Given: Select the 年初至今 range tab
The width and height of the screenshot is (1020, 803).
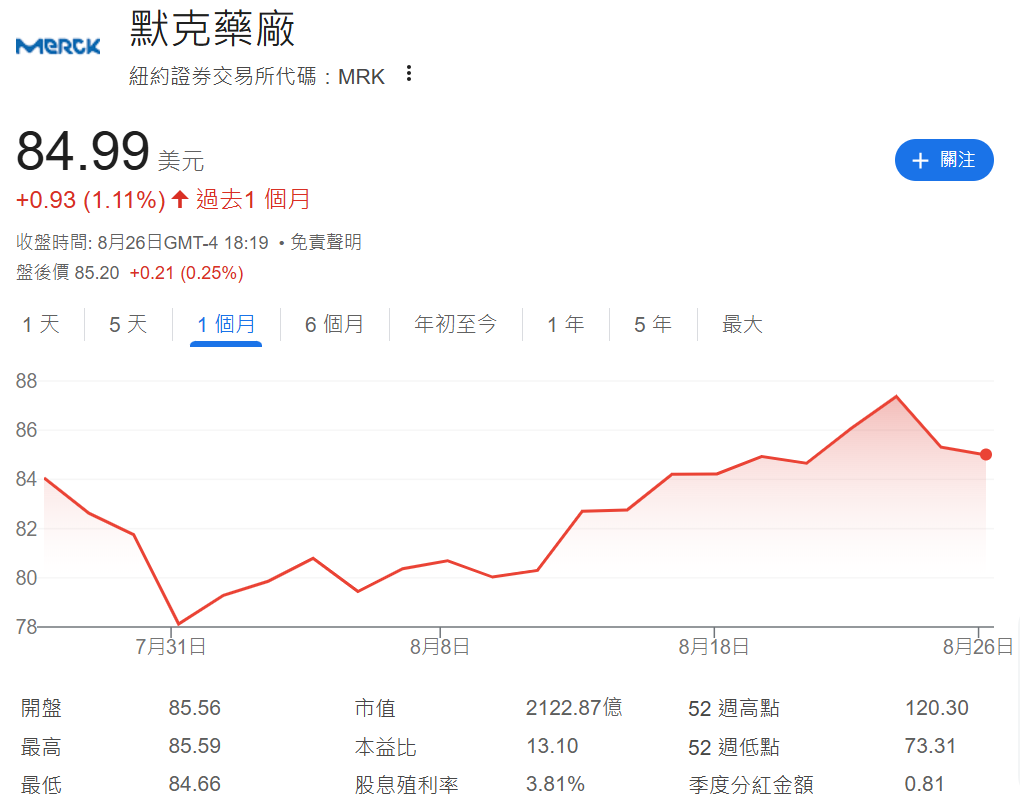Looking at the screenshot, I should click(x=455, y=324).
